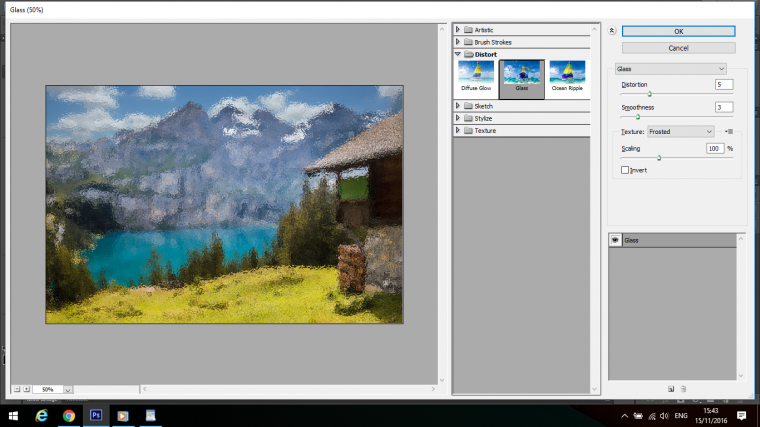Click the ENG language indicator
Screen dimensions: 760x427
point(681,416)
